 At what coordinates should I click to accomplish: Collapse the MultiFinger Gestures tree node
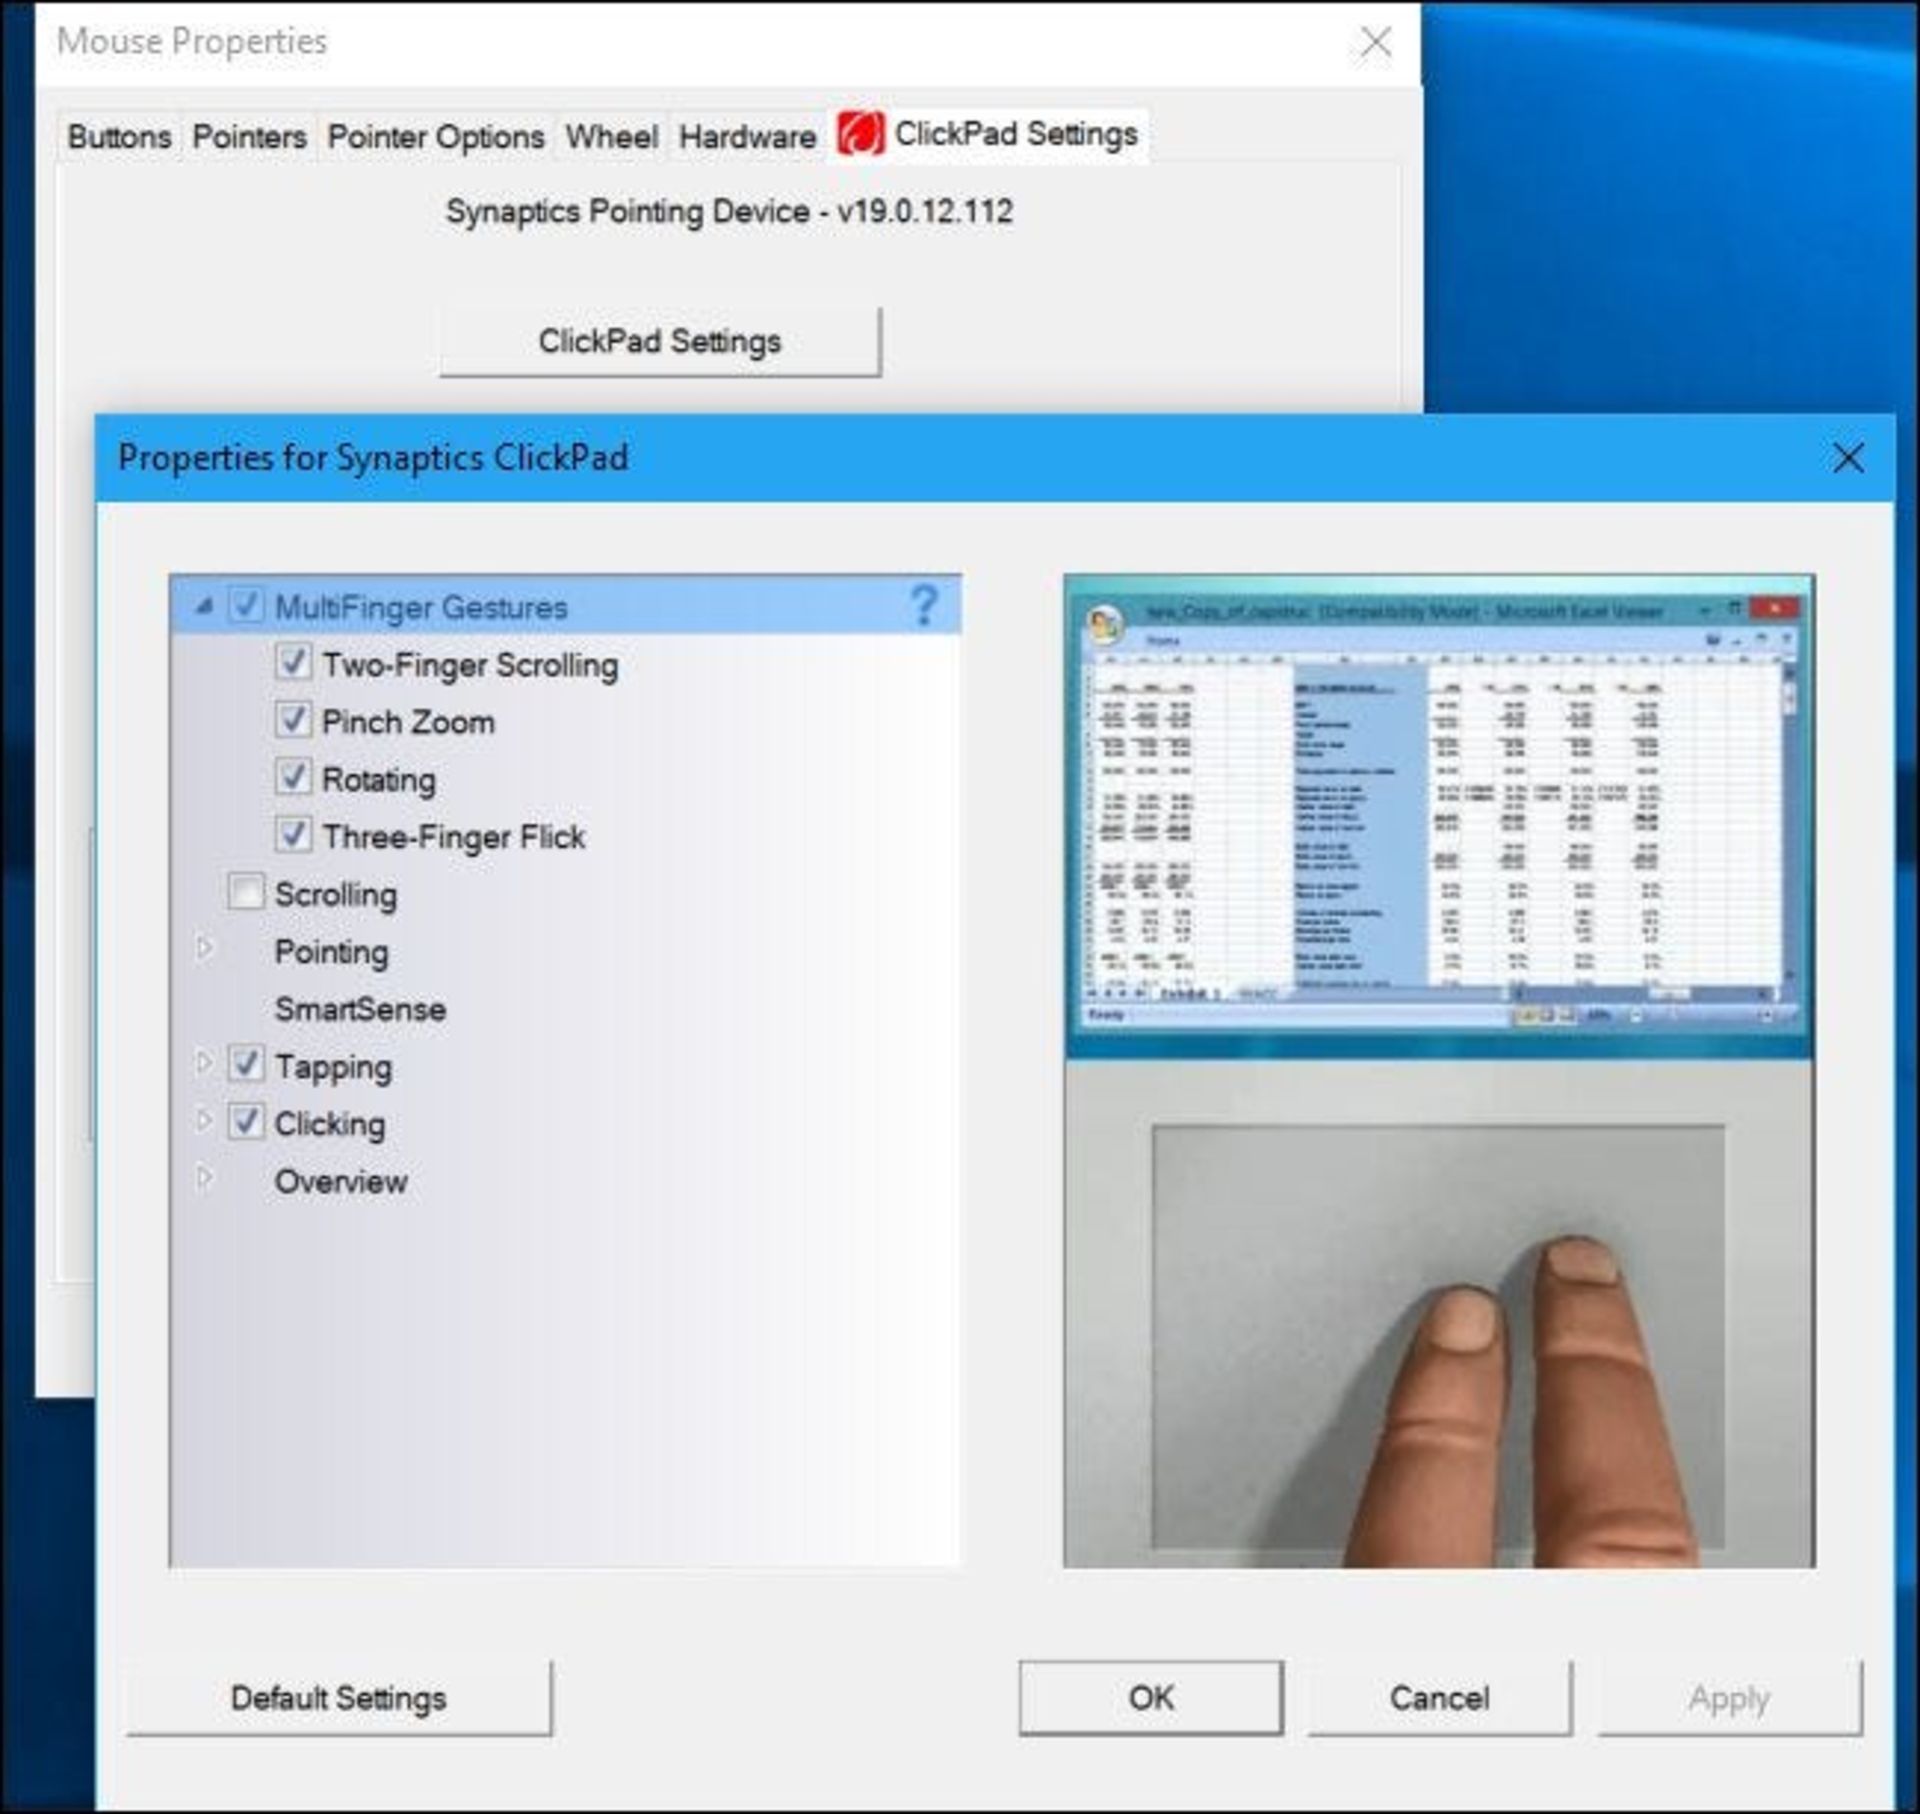[x=204, y=606]
